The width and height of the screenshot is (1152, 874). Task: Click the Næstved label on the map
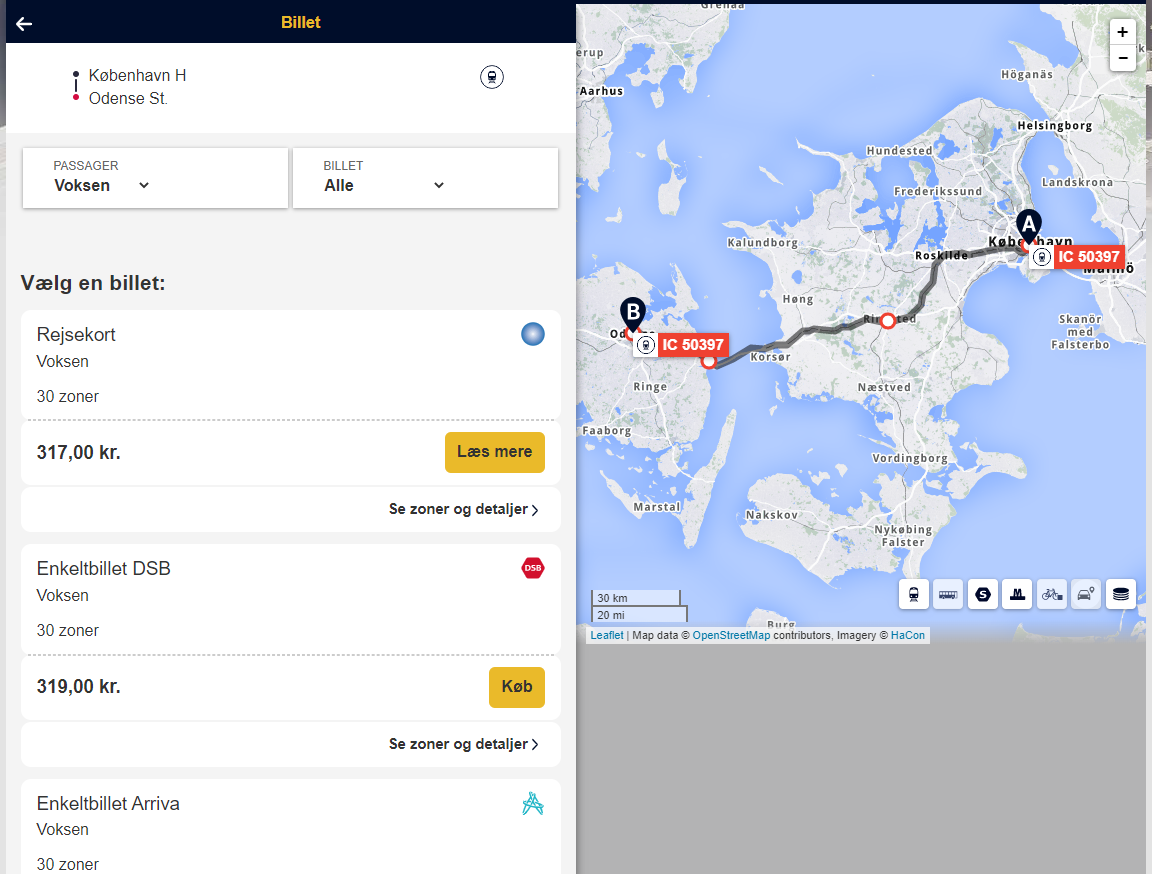coord(884,387)
